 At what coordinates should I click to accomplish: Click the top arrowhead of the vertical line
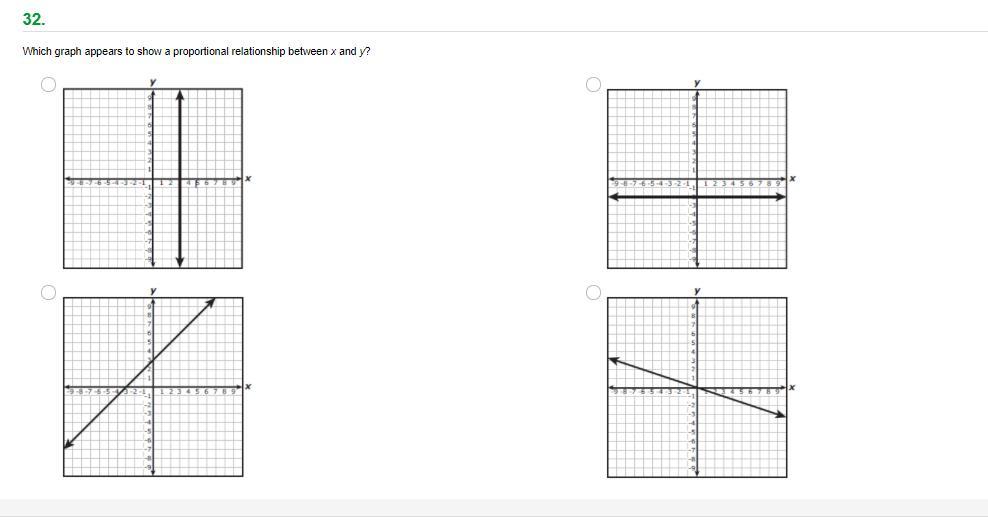click(180, 95)
